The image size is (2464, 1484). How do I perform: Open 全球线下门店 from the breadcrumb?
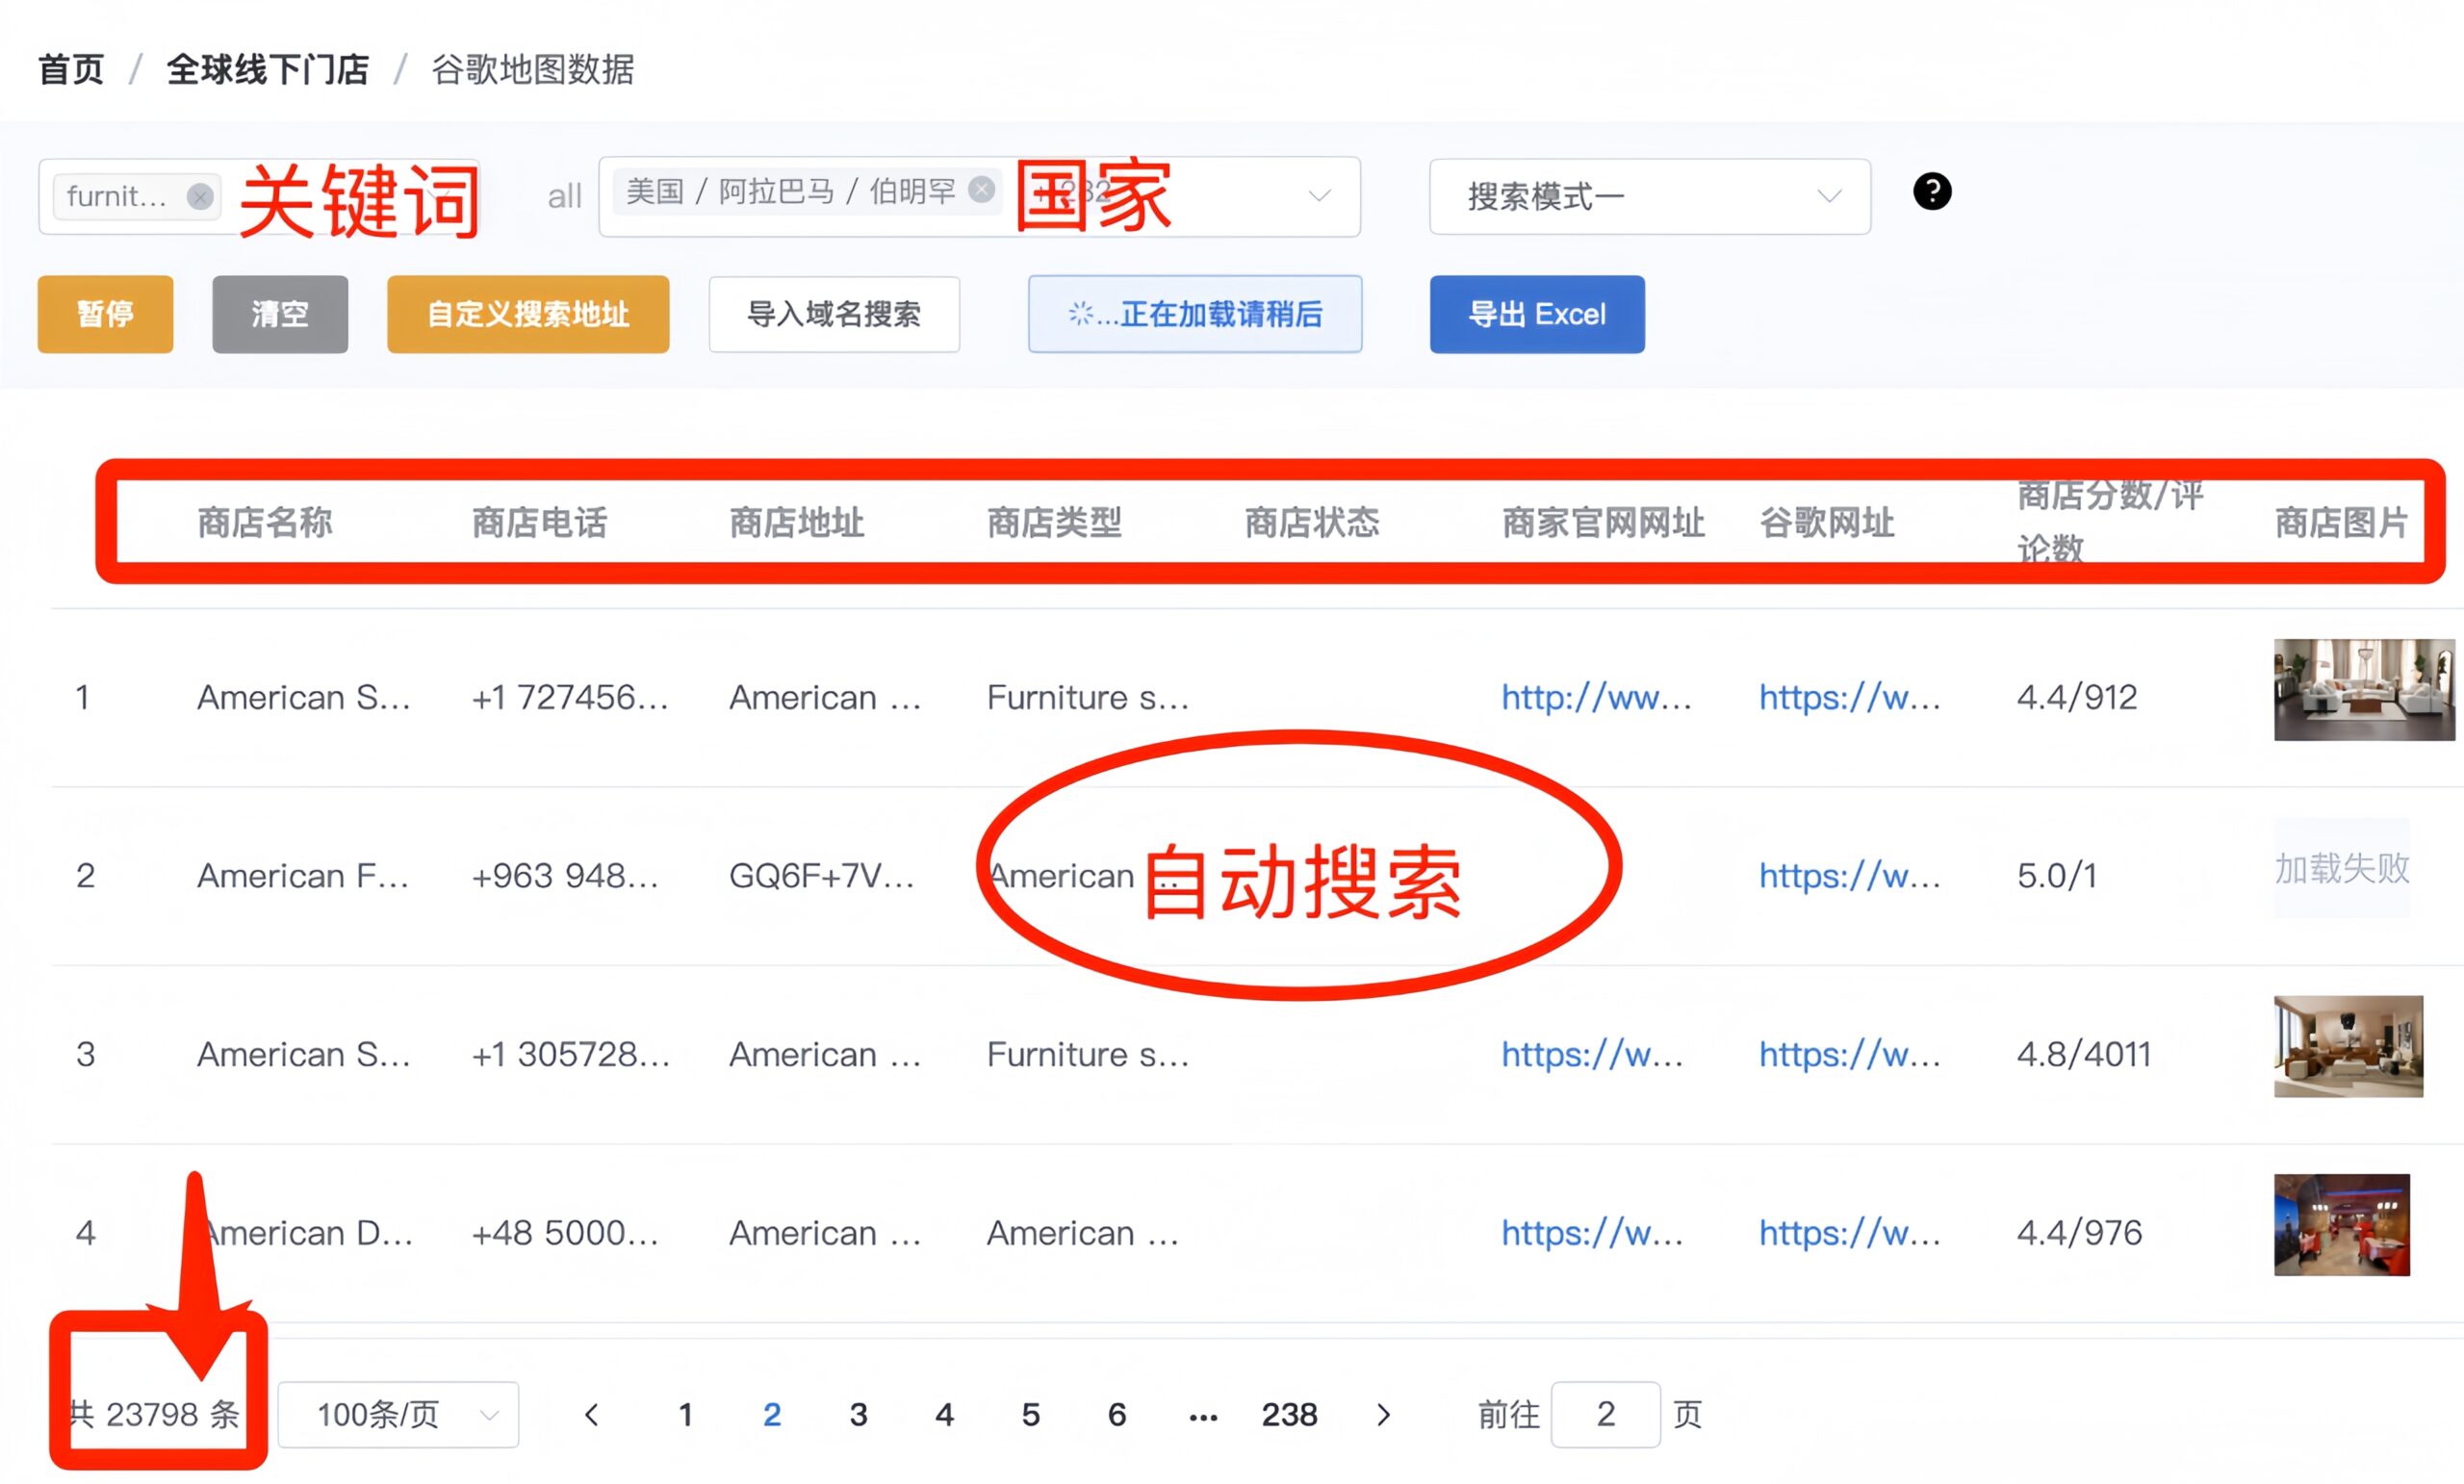click(x=266, y=70)
